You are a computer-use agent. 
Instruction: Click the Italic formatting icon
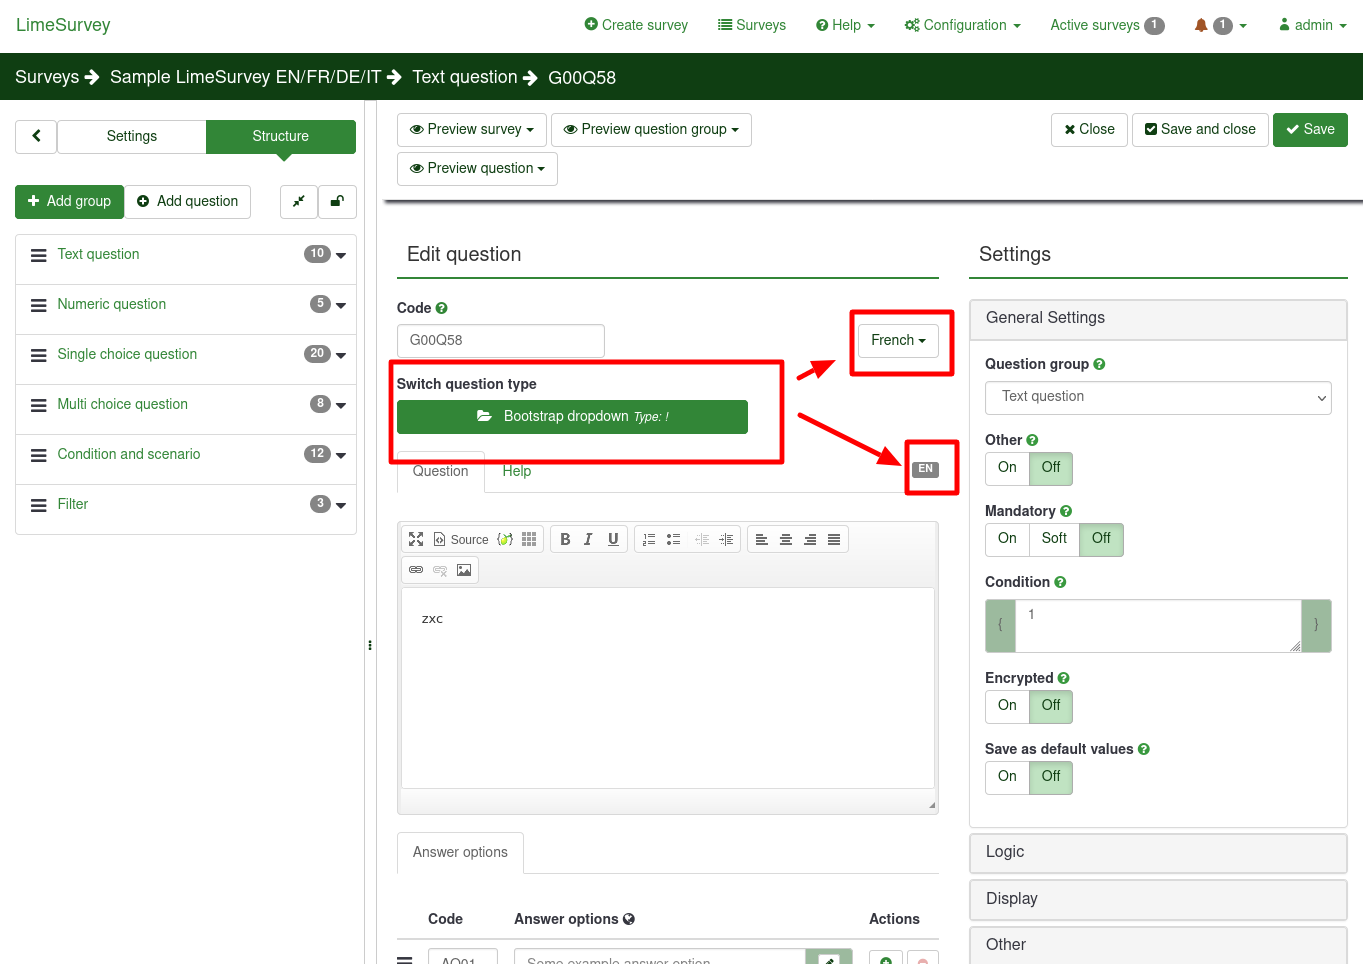588,539
